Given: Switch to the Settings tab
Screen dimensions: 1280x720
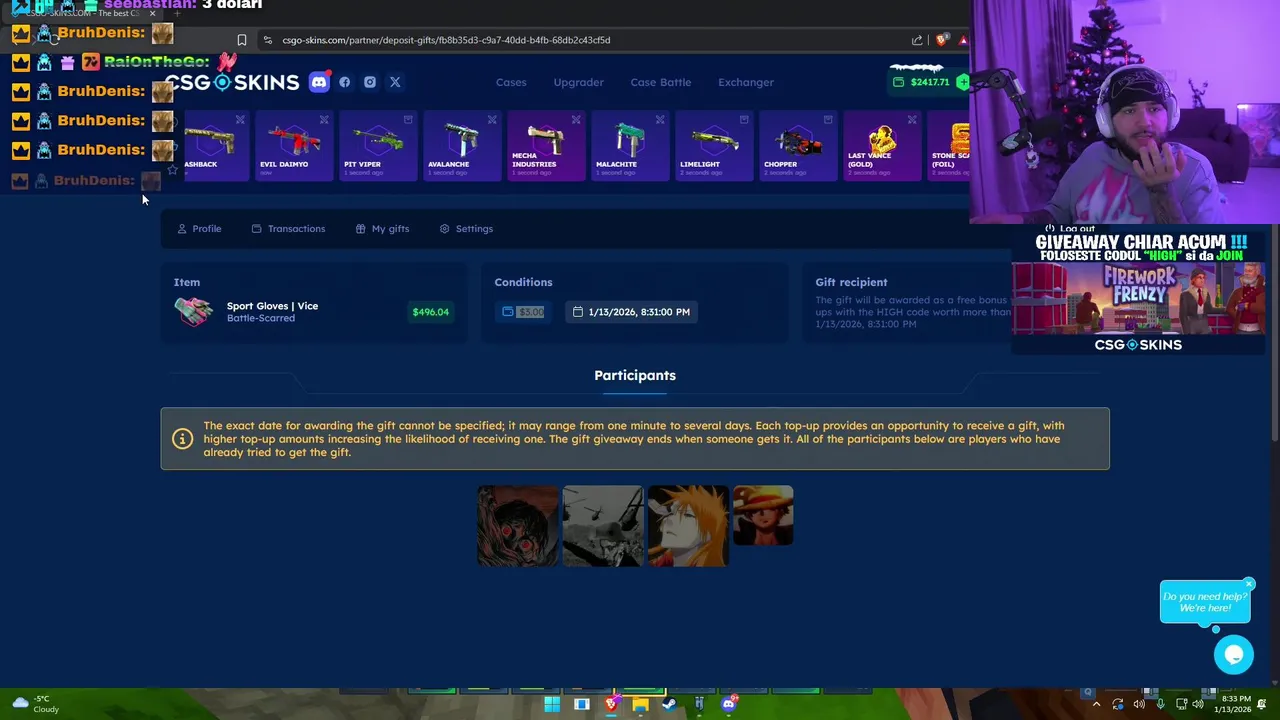Looking at the screenshot, I should tap(466, 229).
